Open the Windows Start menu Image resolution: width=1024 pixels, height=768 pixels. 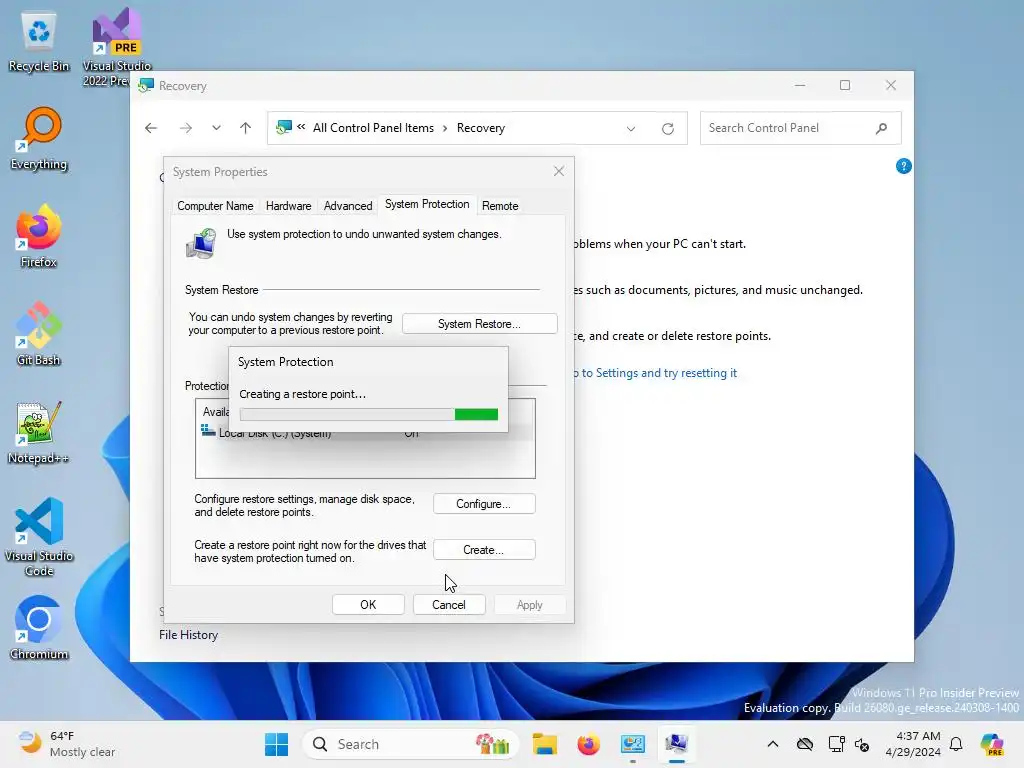[276, 744]
